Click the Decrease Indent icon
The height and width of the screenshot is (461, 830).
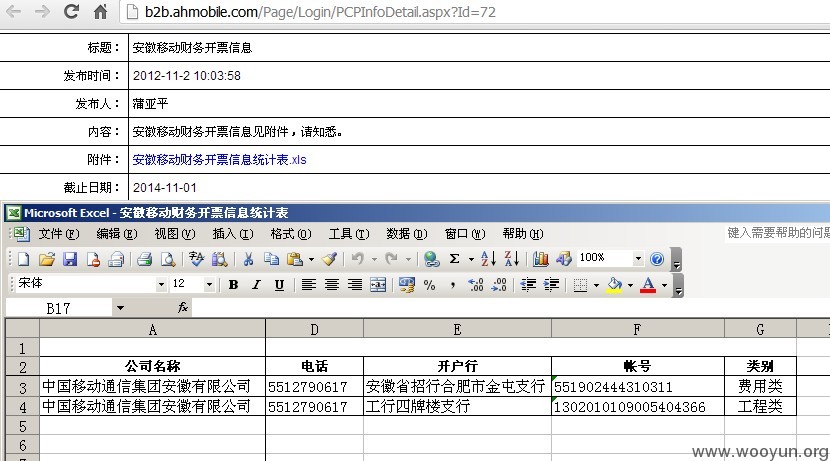click(x=528, y=285)
